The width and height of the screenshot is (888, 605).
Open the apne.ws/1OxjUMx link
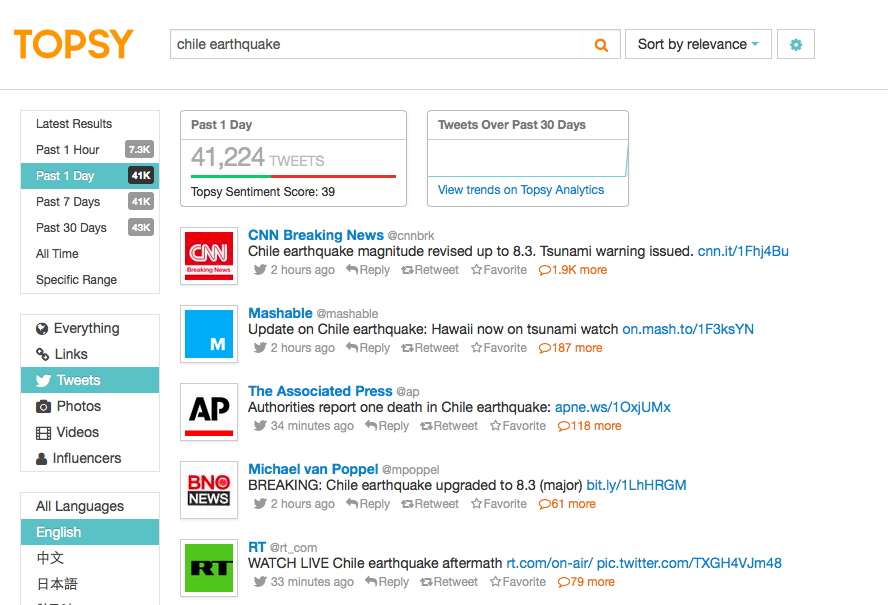tap(613, 407)
